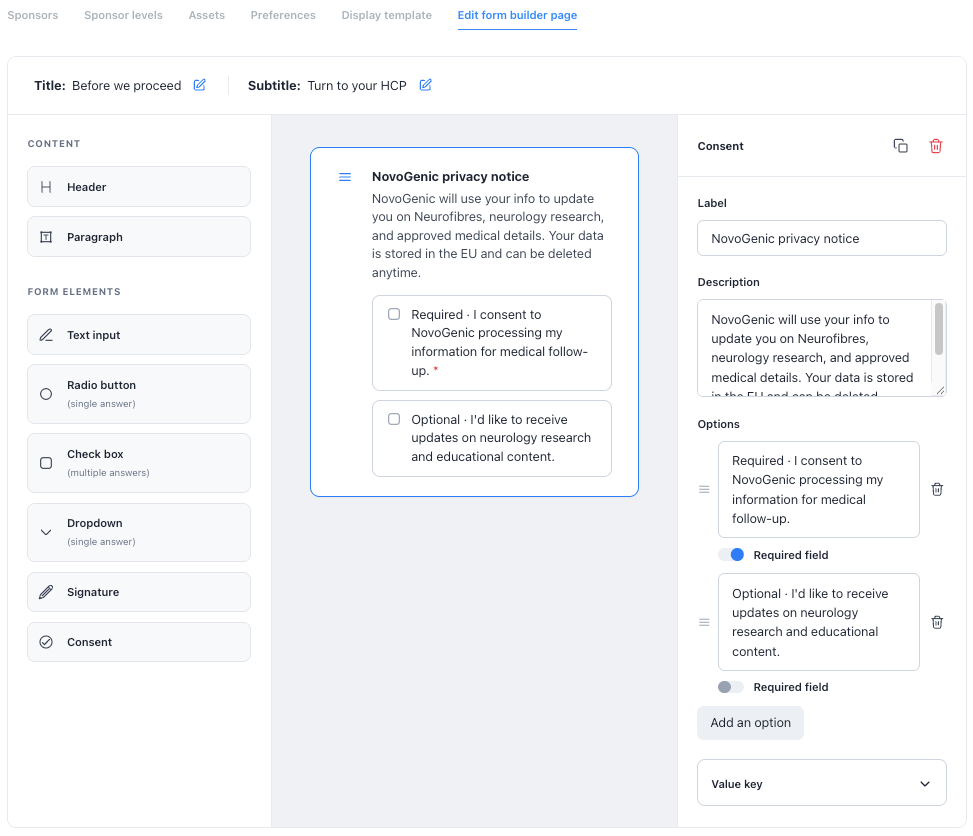Click the Paragraph element icon
Screen dimensions: 973x836
click(46, 237)
